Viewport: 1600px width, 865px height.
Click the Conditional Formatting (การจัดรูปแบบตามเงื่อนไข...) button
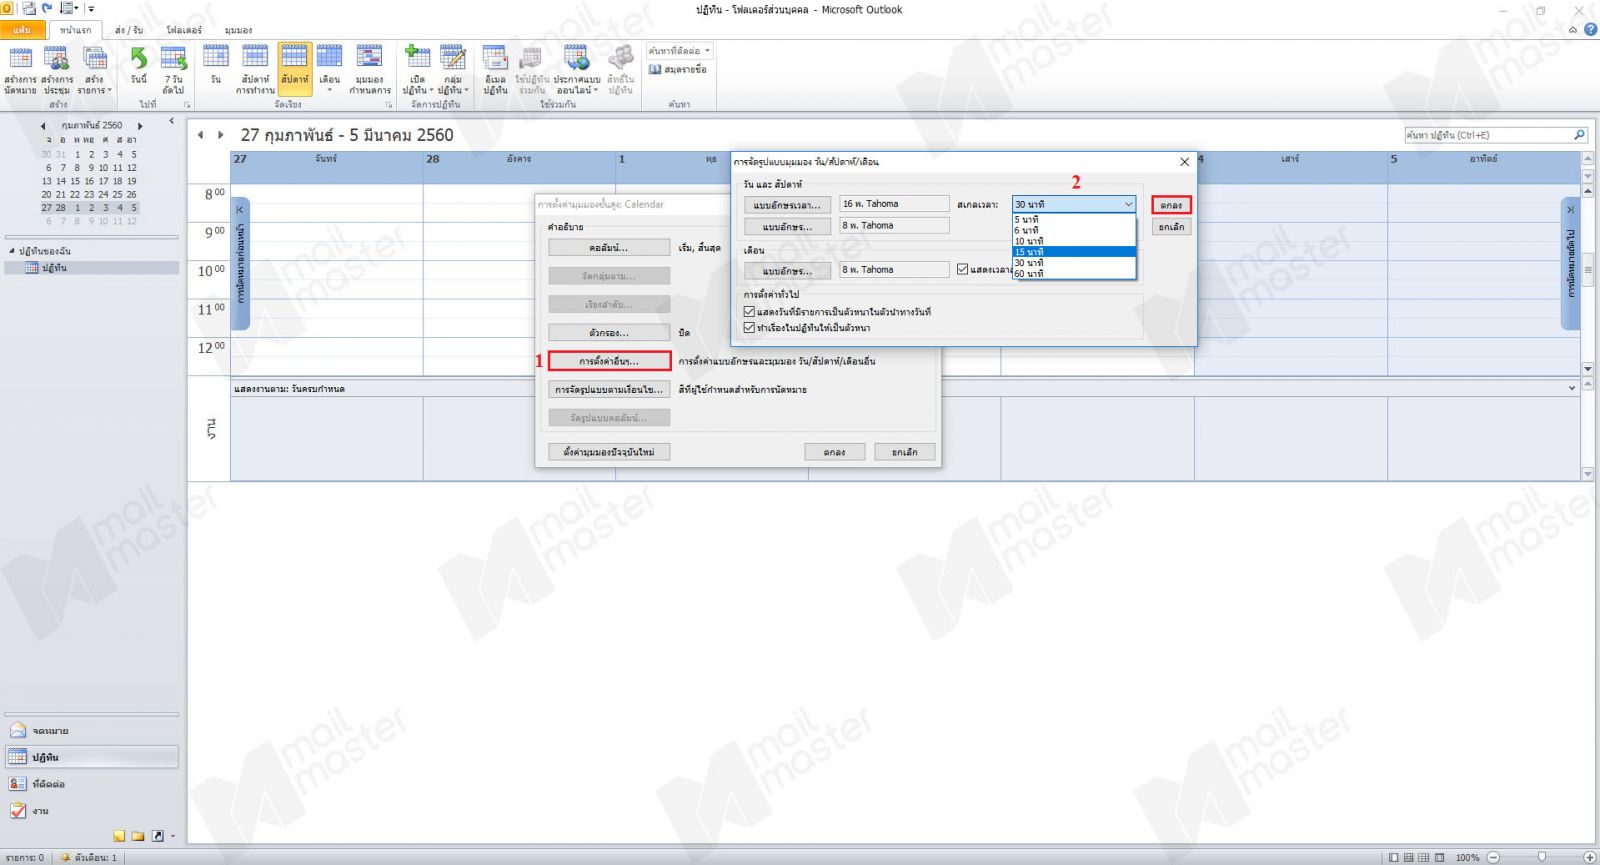pyautogui.click(x=609, y=389)
